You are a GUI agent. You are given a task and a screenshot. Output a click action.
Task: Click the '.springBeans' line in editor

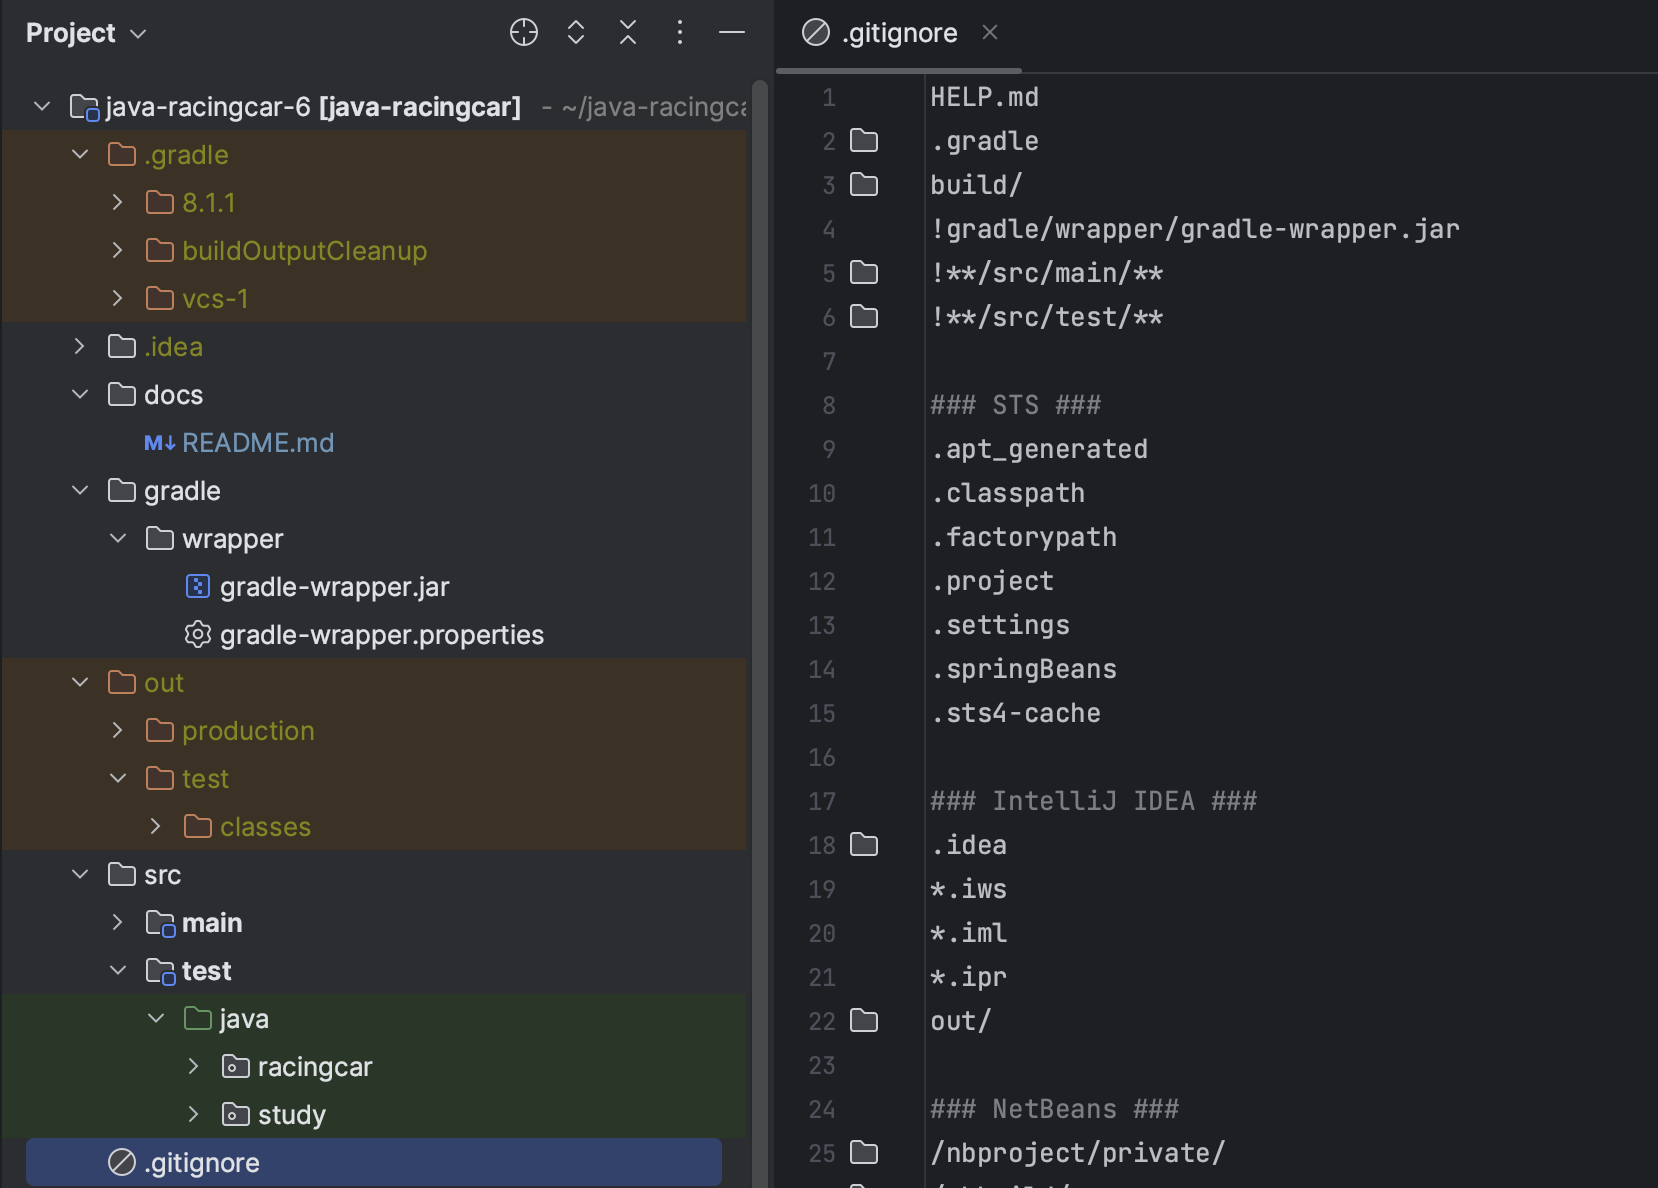click(x=1023, y=669)
